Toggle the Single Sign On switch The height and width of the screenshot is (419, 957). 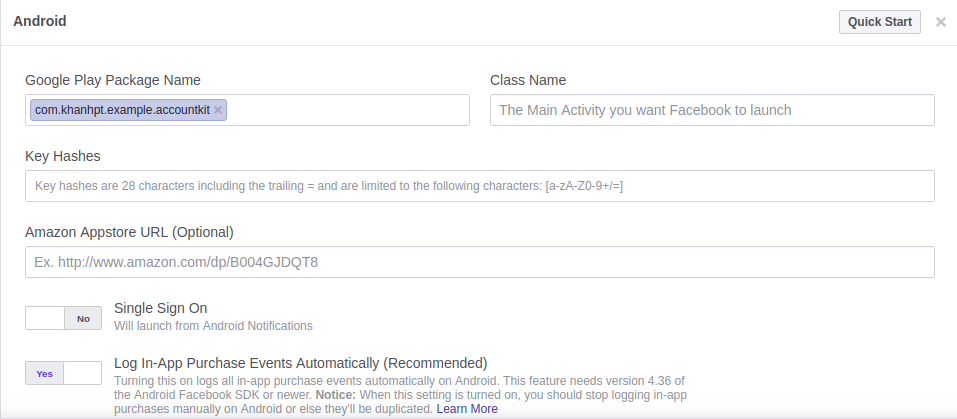[x=64, y=319]
